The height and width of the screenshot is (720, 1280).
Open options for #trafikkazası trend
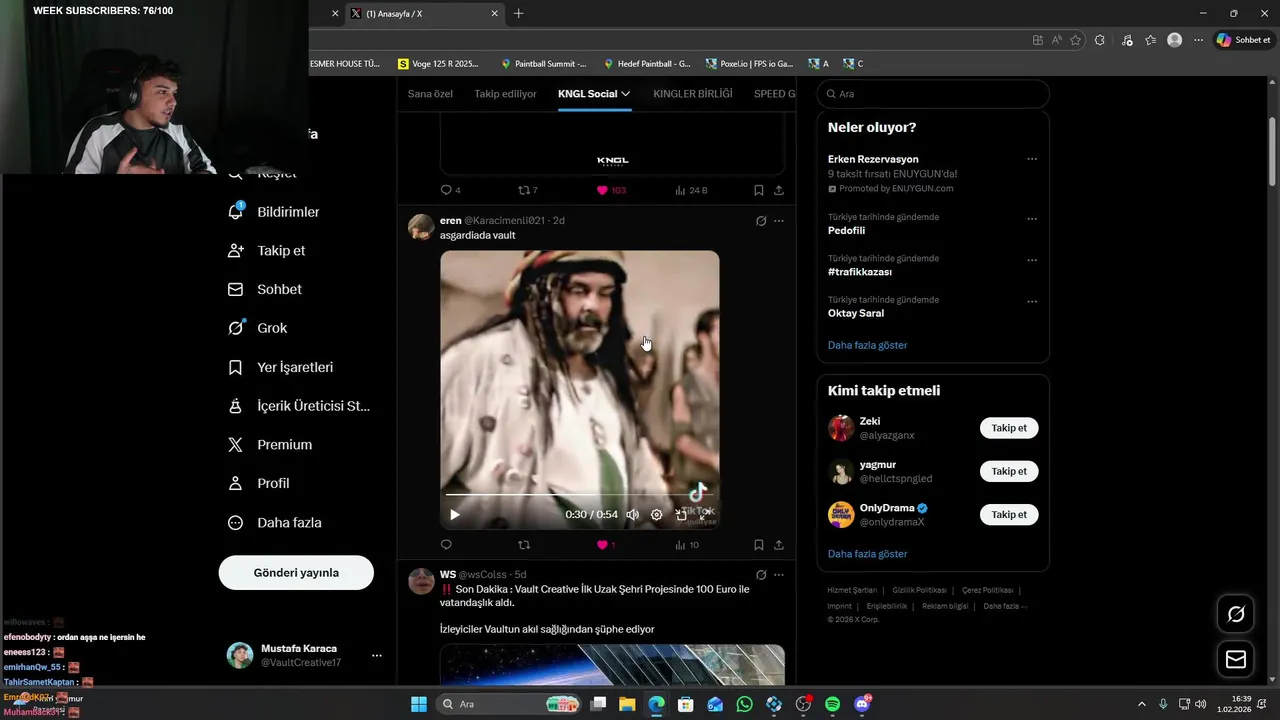click(x=1032, y=260)
